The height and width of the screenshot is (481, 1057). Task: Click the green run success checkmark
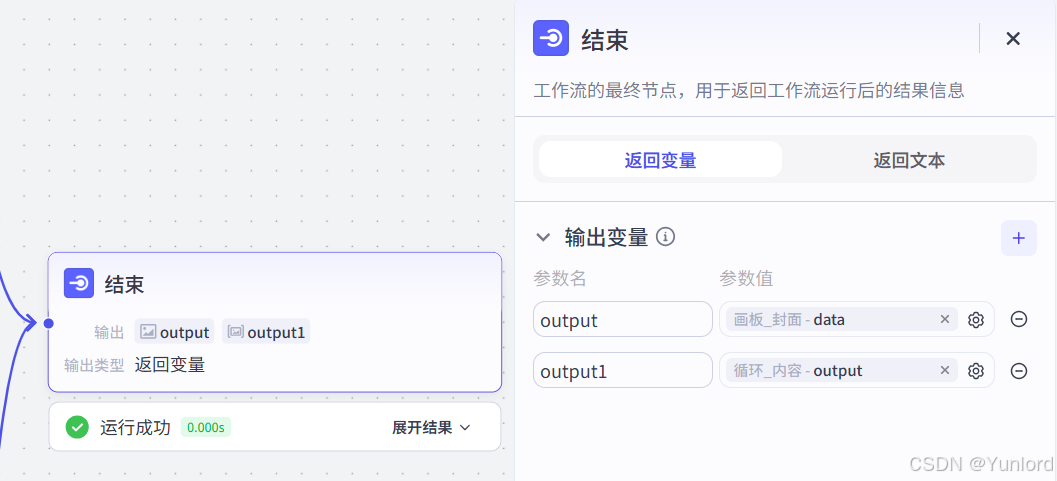77,427
